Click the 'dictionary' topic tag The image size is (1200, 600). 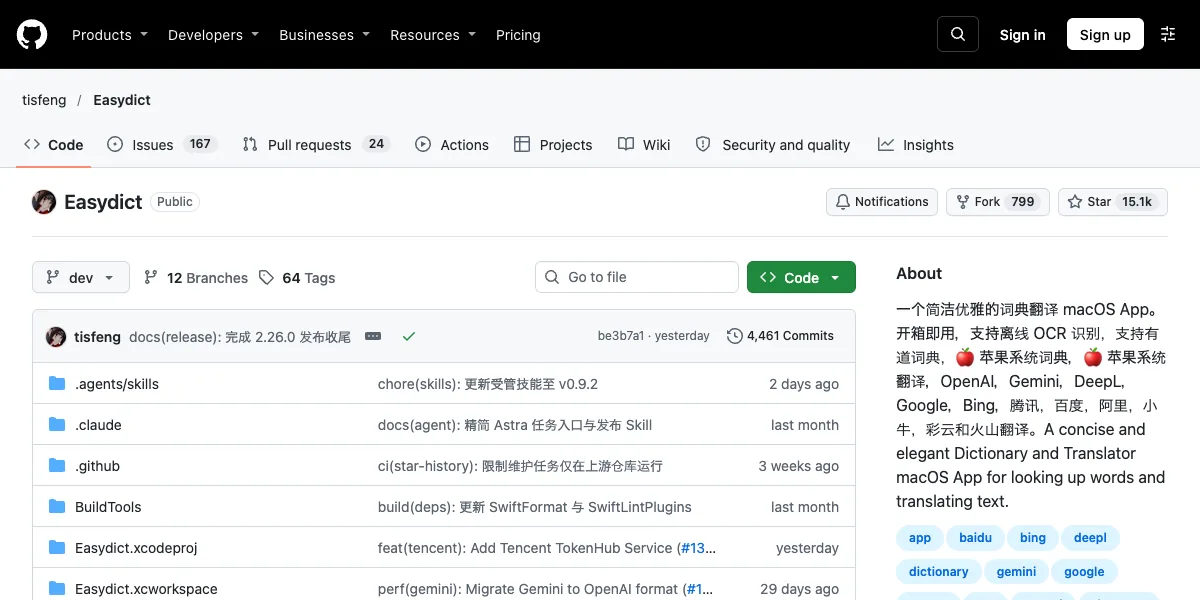click(938, 572)
